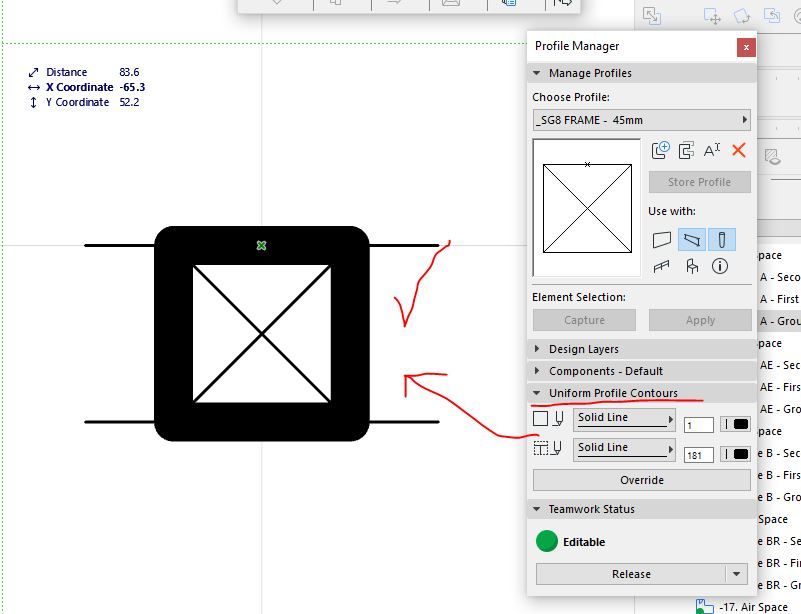801x614 pixels.
Task: Click the Y Coordinate vertical arrow icon
Action: (33, 102)
